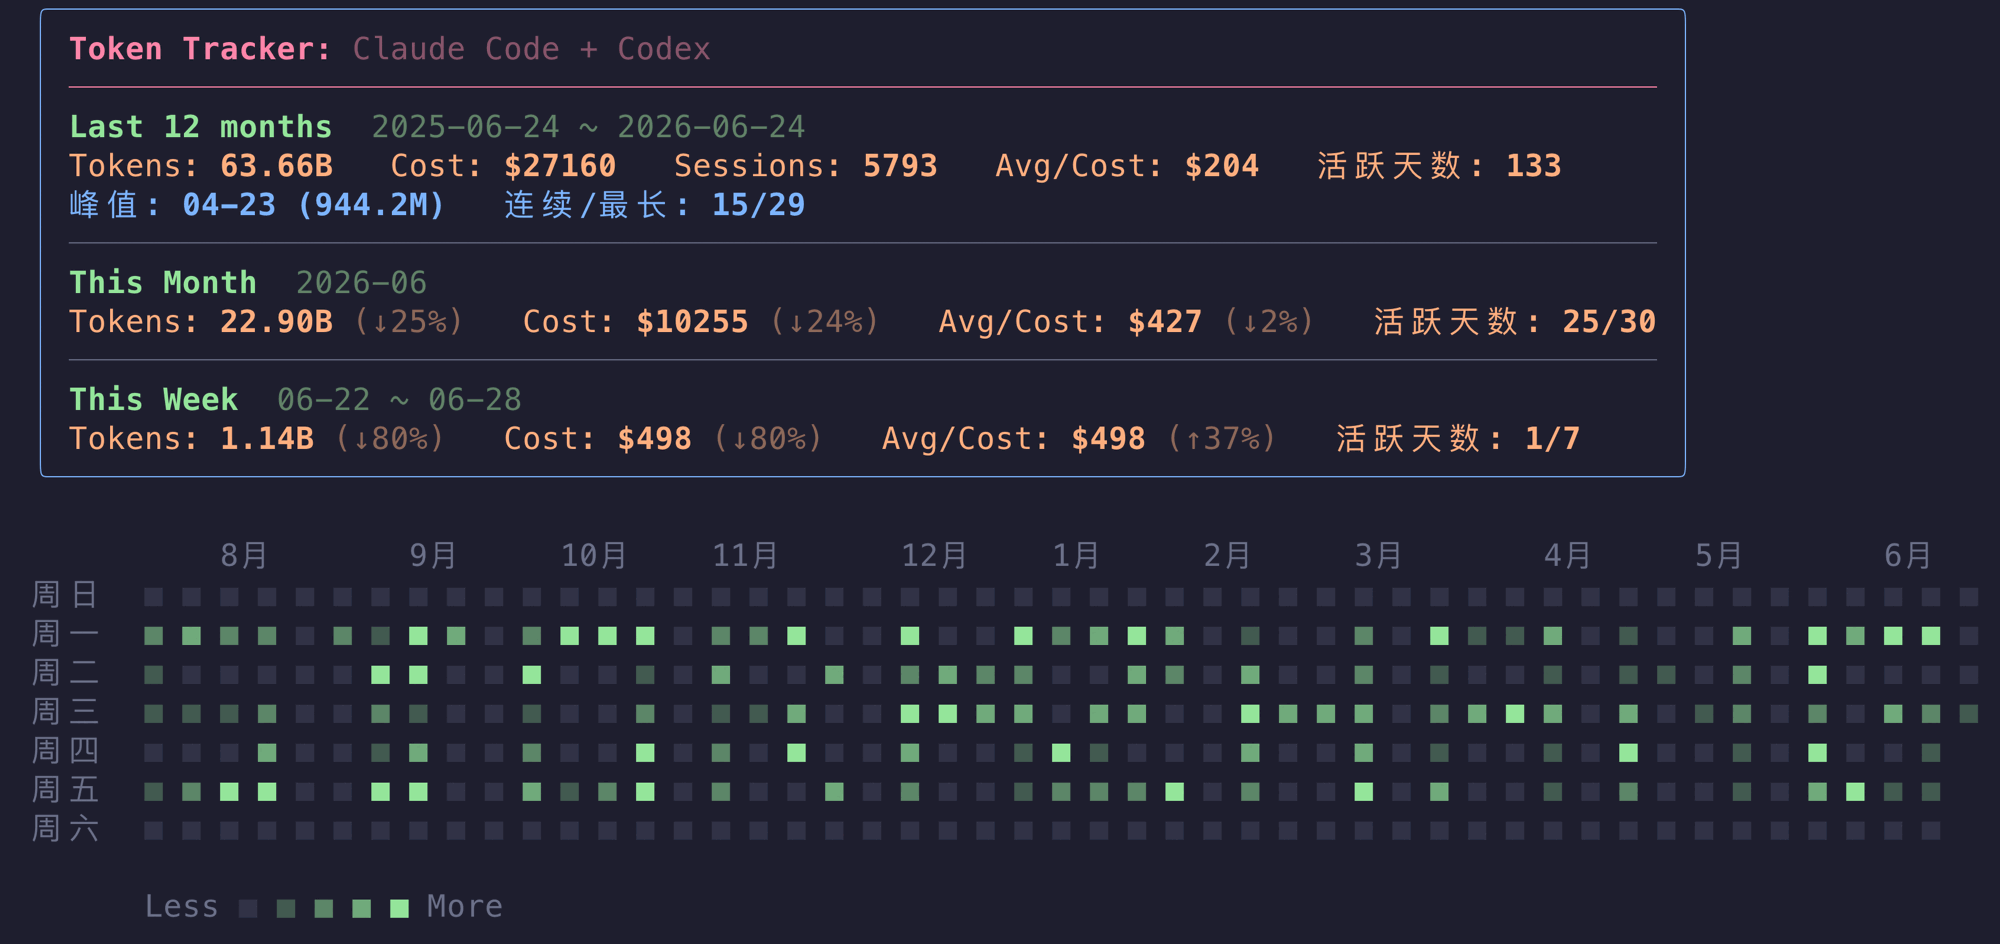Click the 'Less' legend label

pos(181,906)
